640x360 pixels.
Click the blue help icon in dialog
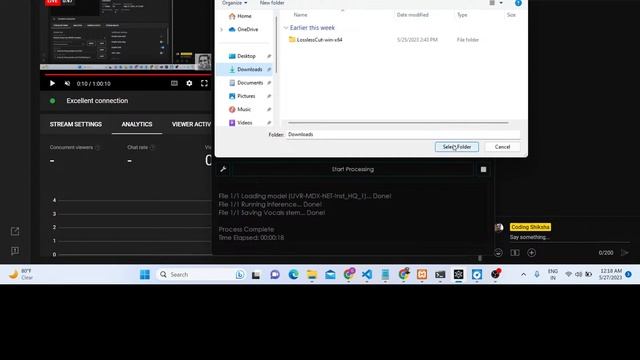point(518,3)
